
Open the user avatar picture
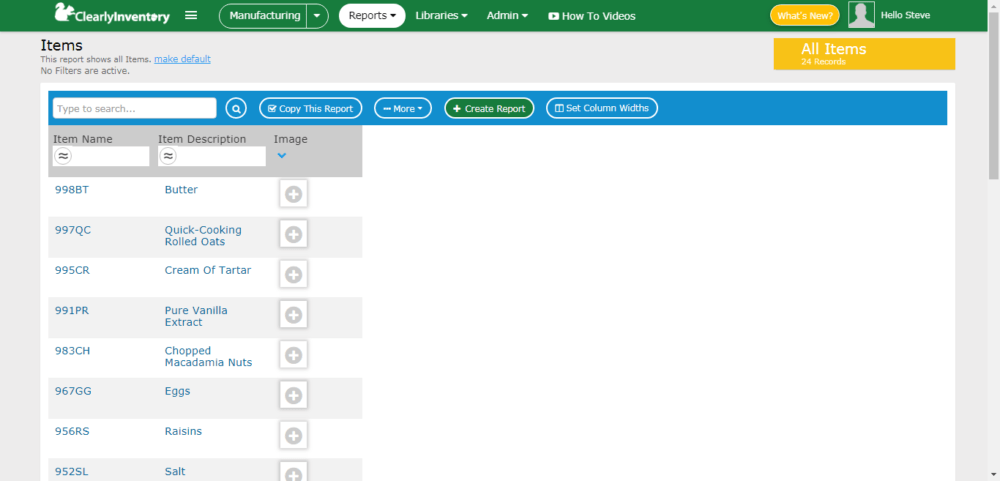861,15
